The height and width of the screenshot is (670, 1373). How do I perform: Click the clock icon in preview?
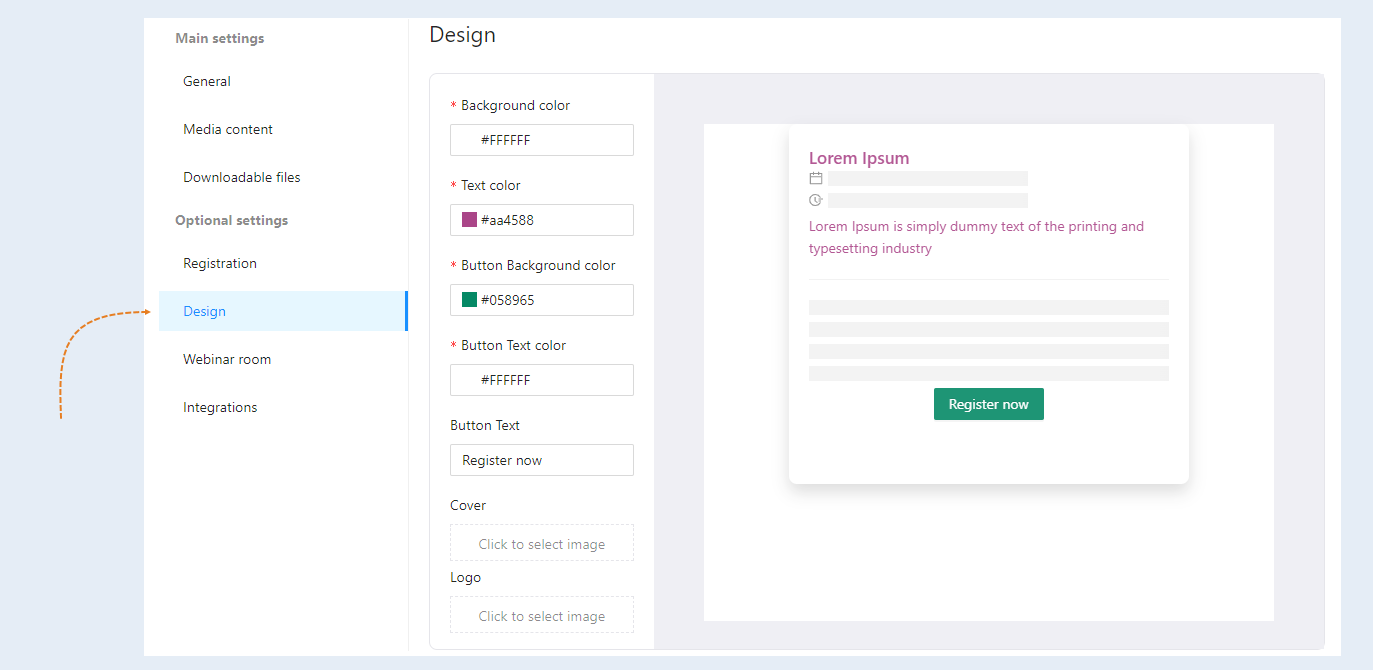pyautogui.click(x=816, y=200)
